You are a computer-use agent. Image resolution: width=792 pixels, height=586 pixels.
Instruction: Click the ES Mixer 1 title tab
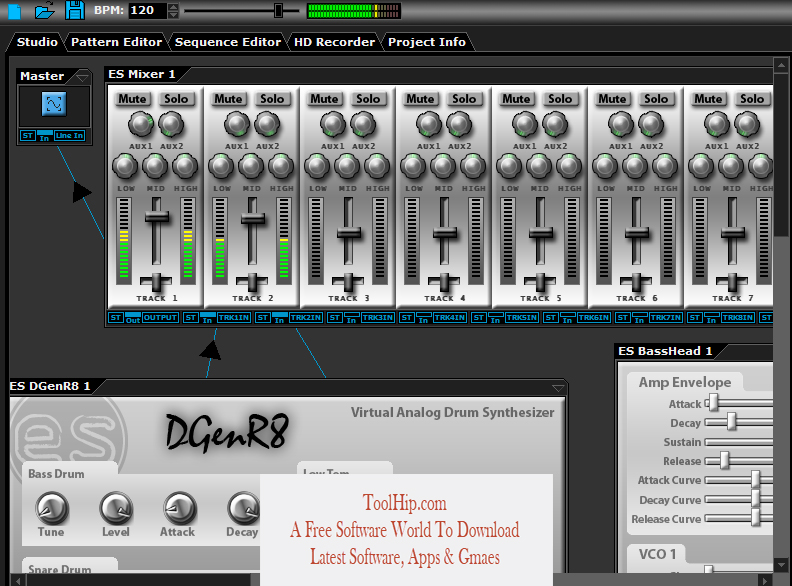(142, 74)
